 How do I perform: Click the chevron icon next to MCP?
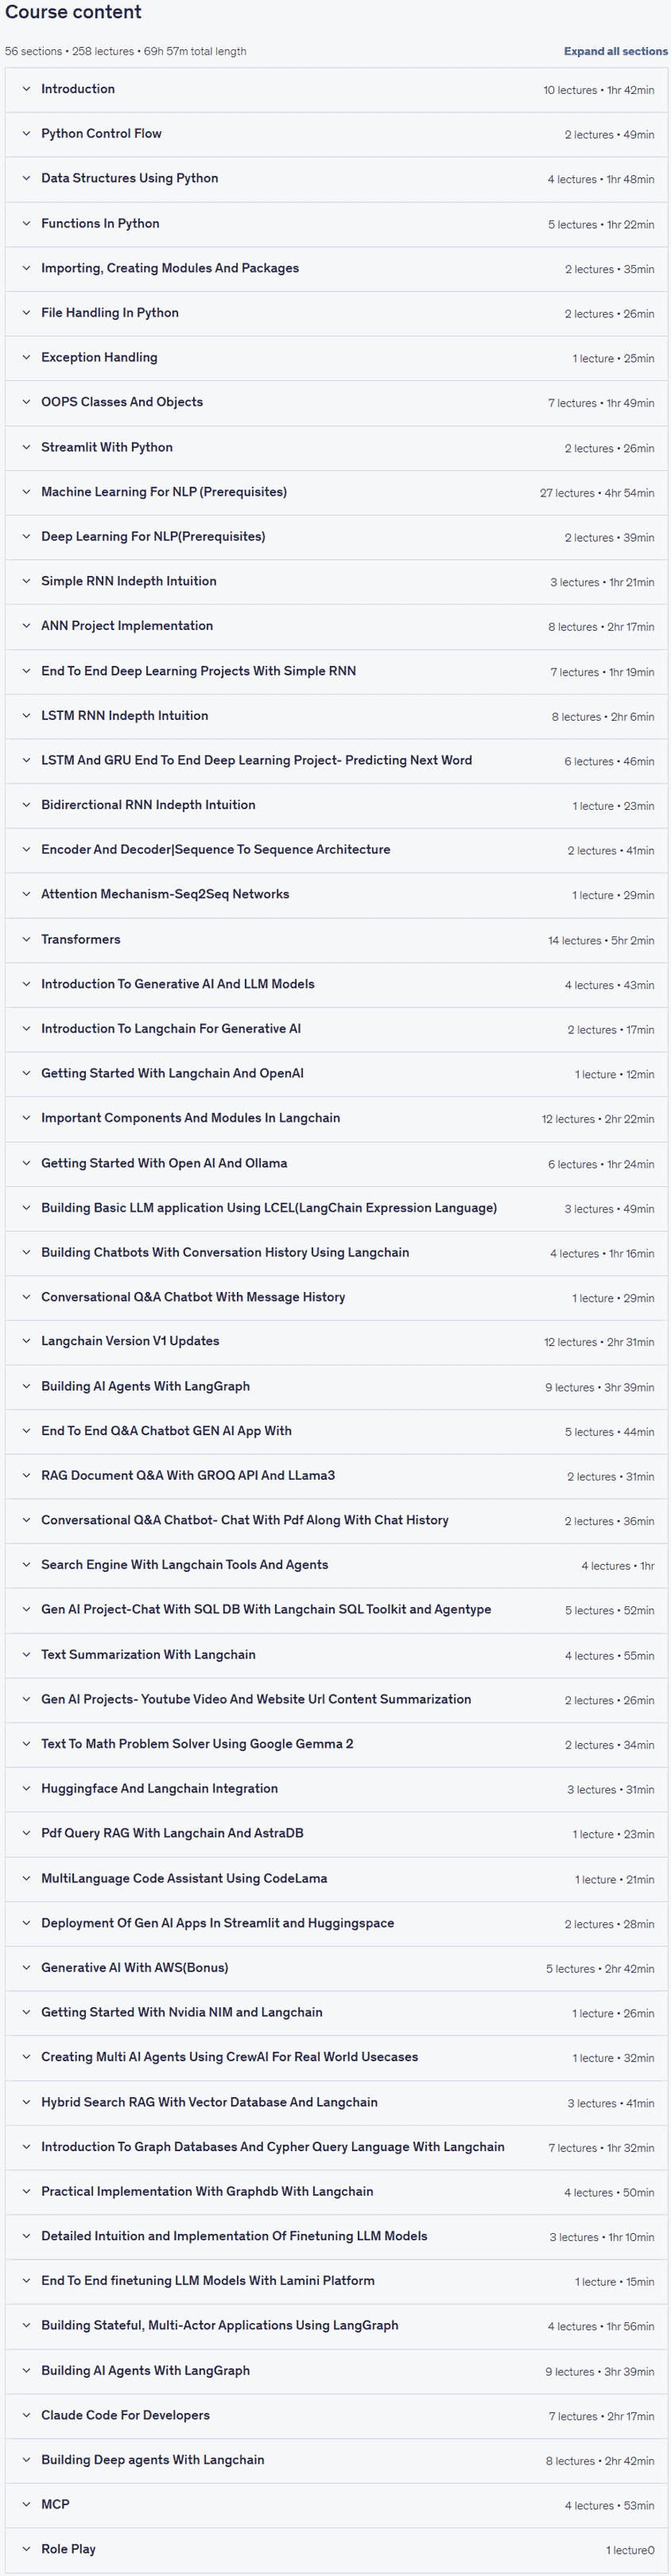click(26, 2504)
